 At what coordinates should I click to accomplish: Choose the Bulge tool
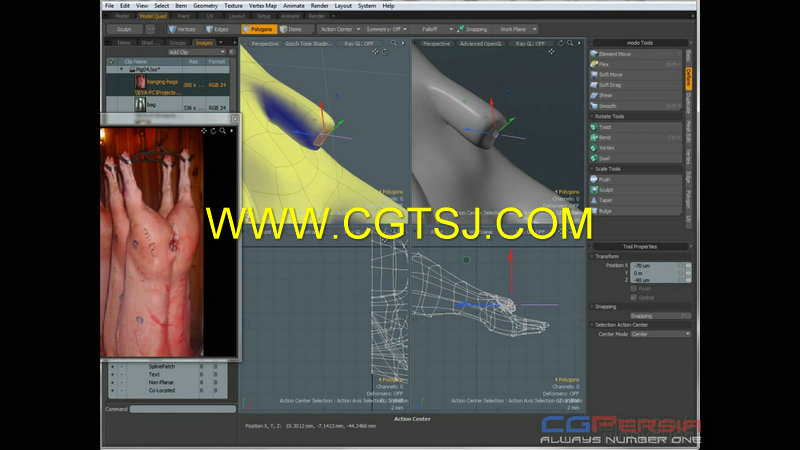(636, 211)
